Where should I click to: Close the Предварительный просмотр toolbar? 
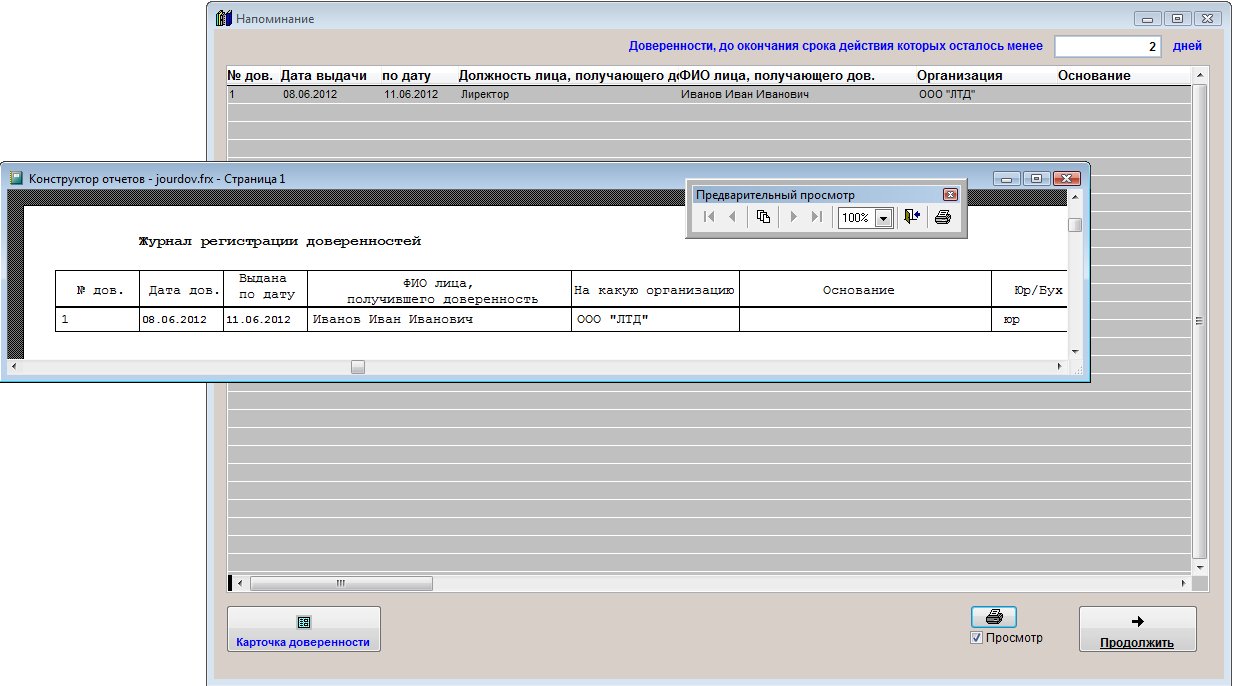(950, 195)
